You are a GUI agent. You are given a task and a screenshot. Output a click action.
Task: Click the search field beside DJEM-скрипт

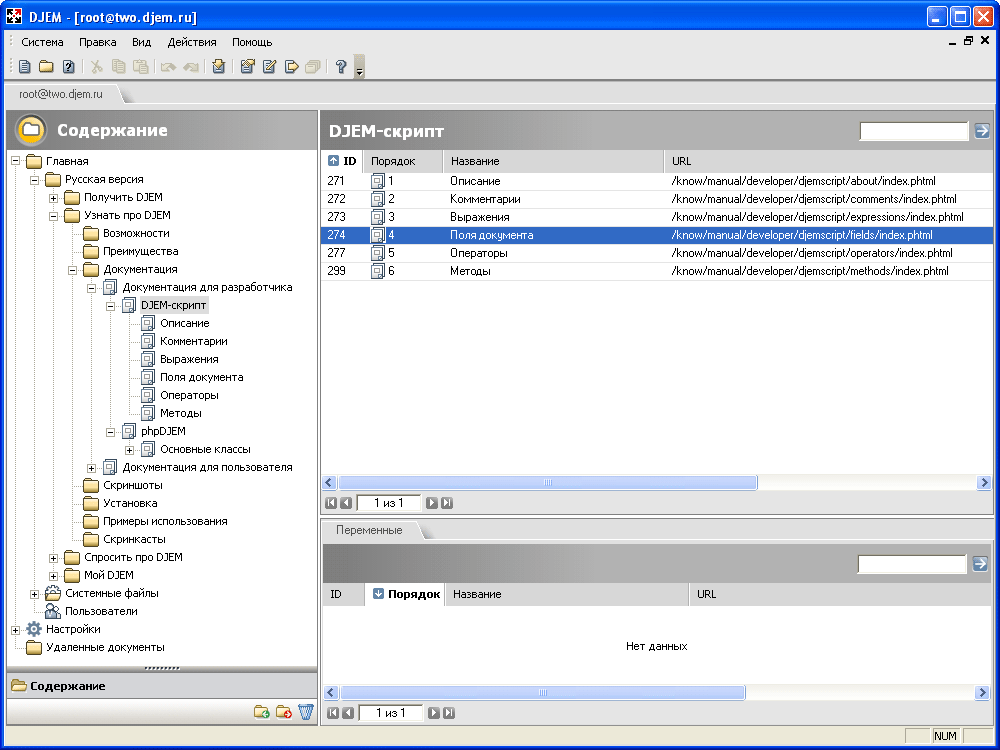[914, 131]
